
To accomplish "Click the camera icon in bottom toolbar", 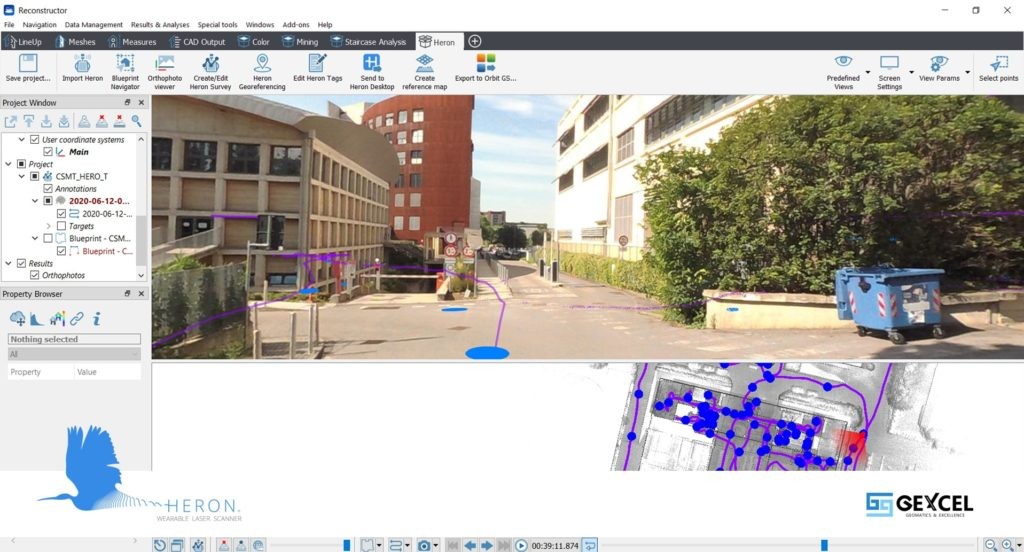I will point(424,545).
